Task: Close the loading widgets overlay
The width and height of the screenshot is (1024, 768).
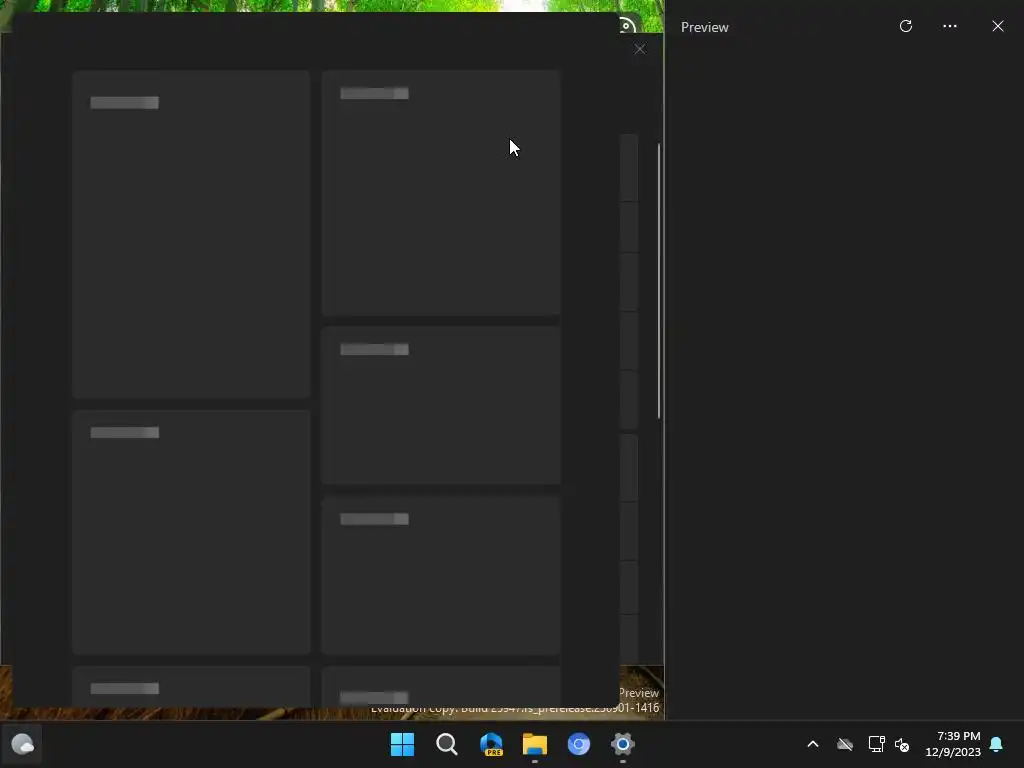Action: pos(640,49)
